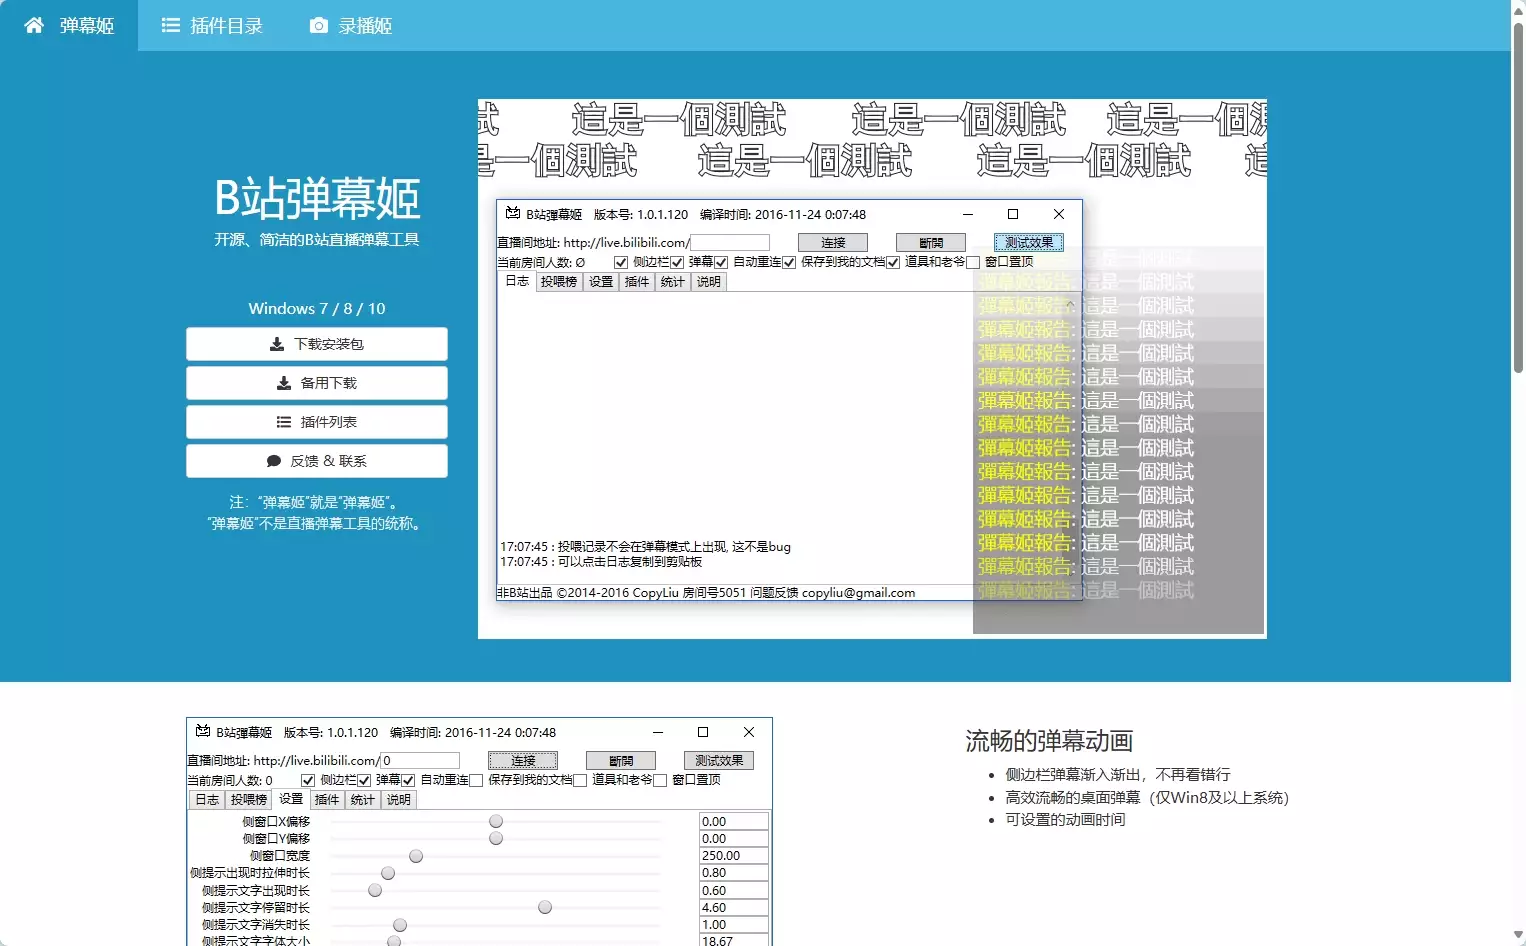Enable 窗口置顶 checkbox in the log-tab window
Image resolution: width=1526 pixels, height=946 pixels.
tap(973, 262)
